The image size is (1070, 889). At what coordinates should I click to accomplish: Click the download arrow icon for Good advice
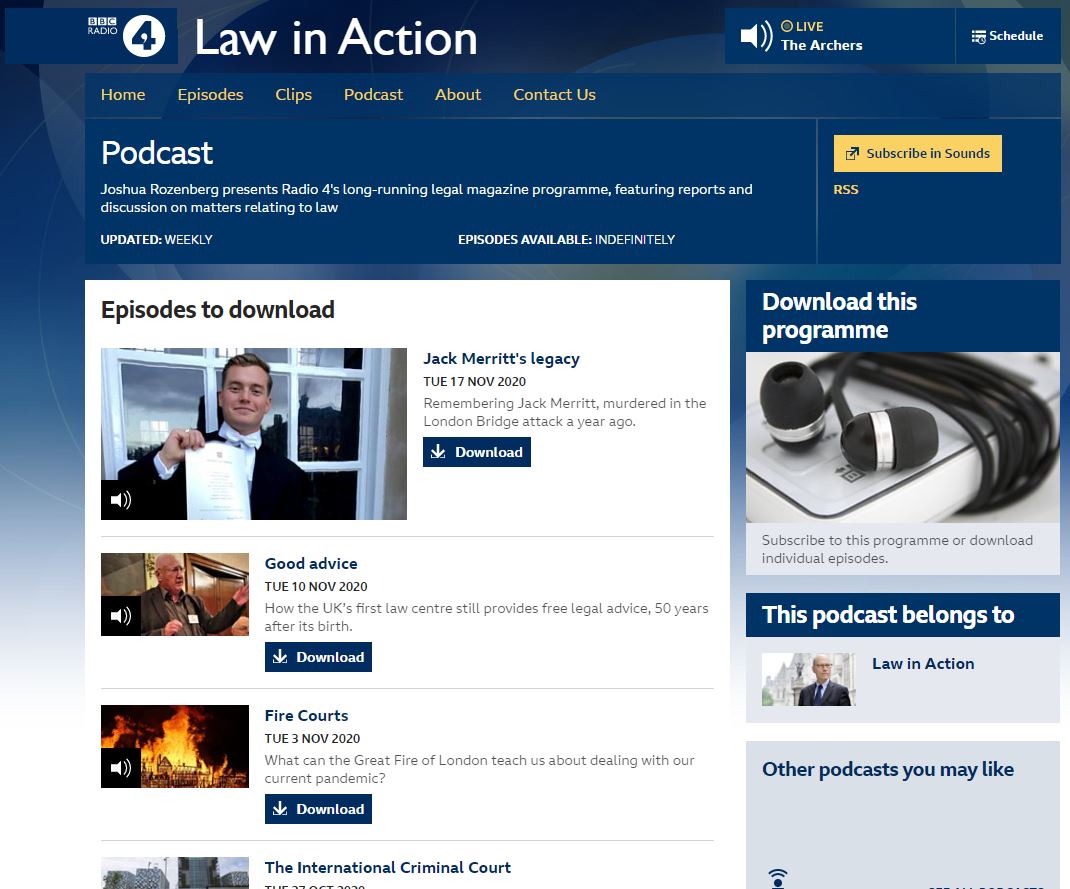(x=280, y=656)
